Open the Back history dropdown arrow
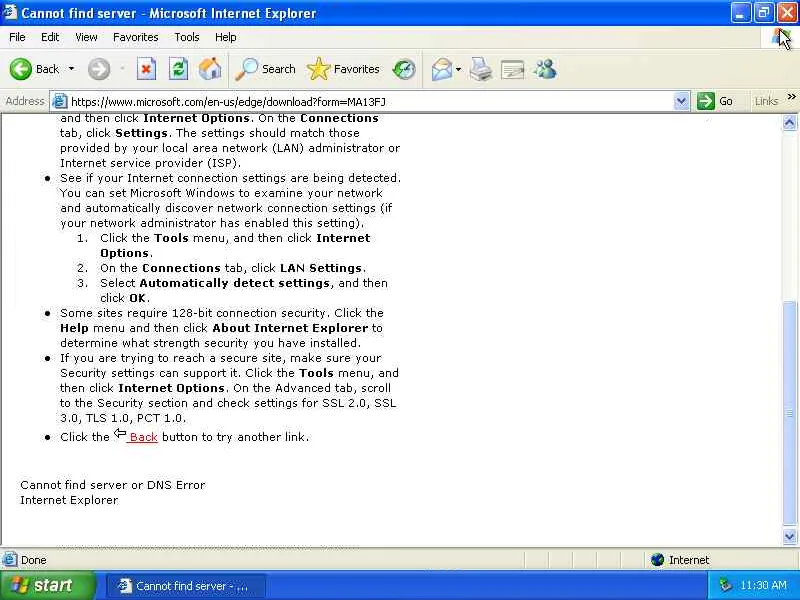800x600 pixels. click(71, 69)
